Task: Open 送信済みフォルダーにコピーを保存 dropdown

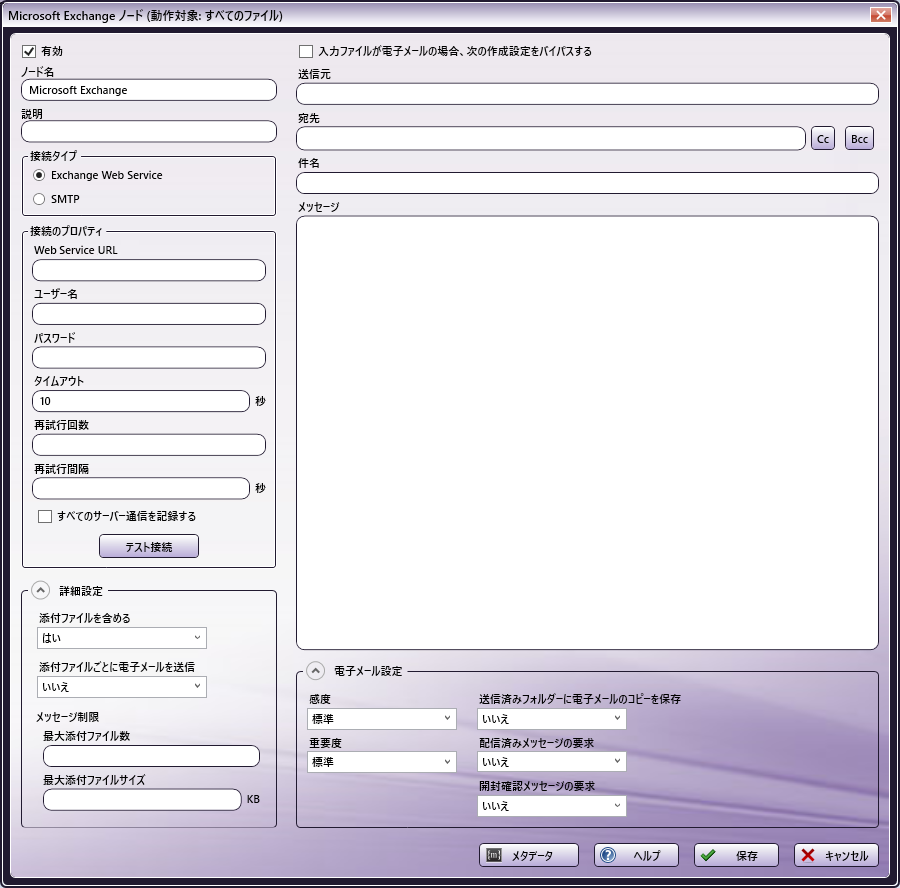Action: [x=552, y=719]
